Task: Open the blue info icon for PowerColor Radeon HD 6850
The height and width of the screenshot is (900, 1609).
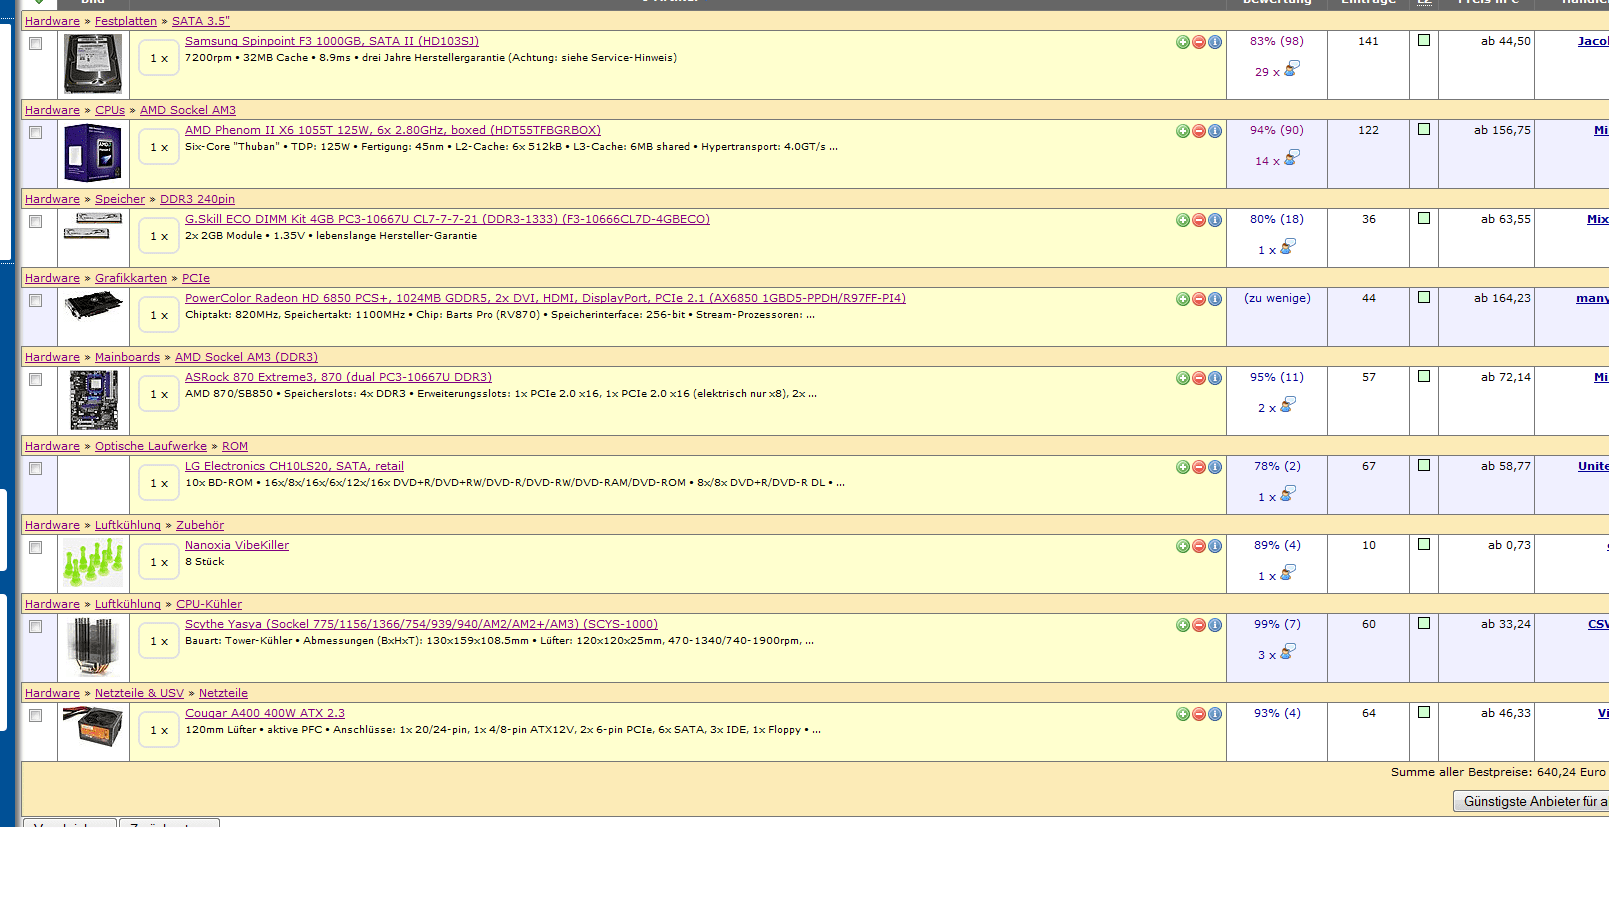Action: (1215, 299)
